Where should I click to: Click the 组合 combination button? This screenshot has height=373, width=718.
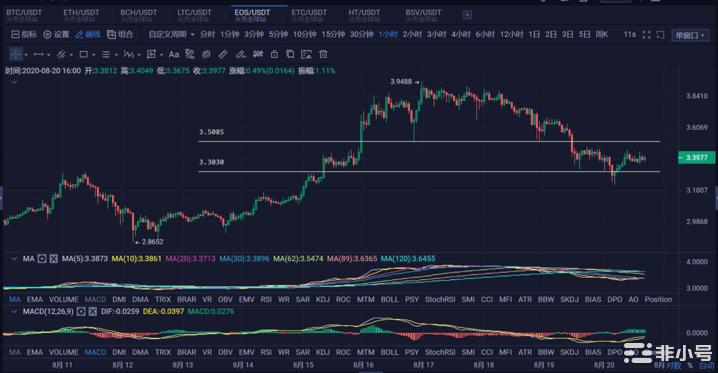click(120, 34)
